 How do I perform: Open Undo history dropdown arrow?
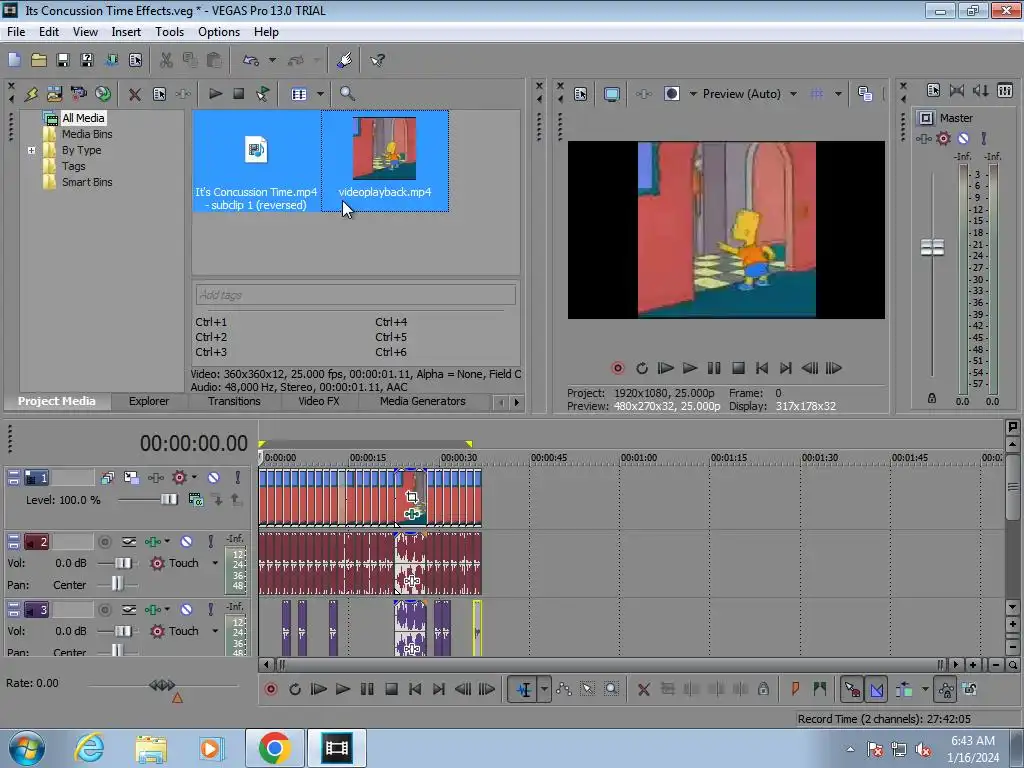[272, 60]
